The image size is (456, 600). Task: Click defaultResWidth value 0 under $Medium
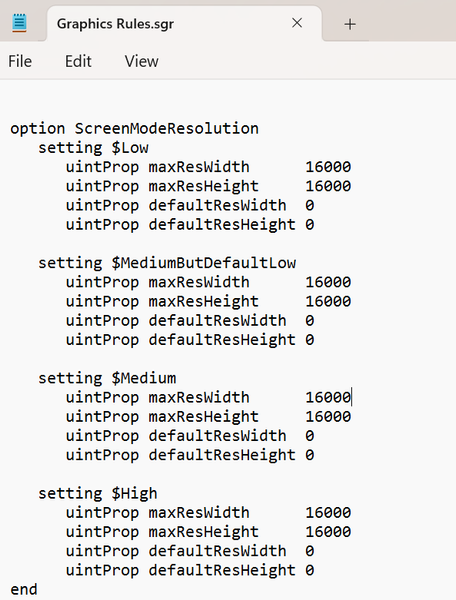[x=309, y=436]
